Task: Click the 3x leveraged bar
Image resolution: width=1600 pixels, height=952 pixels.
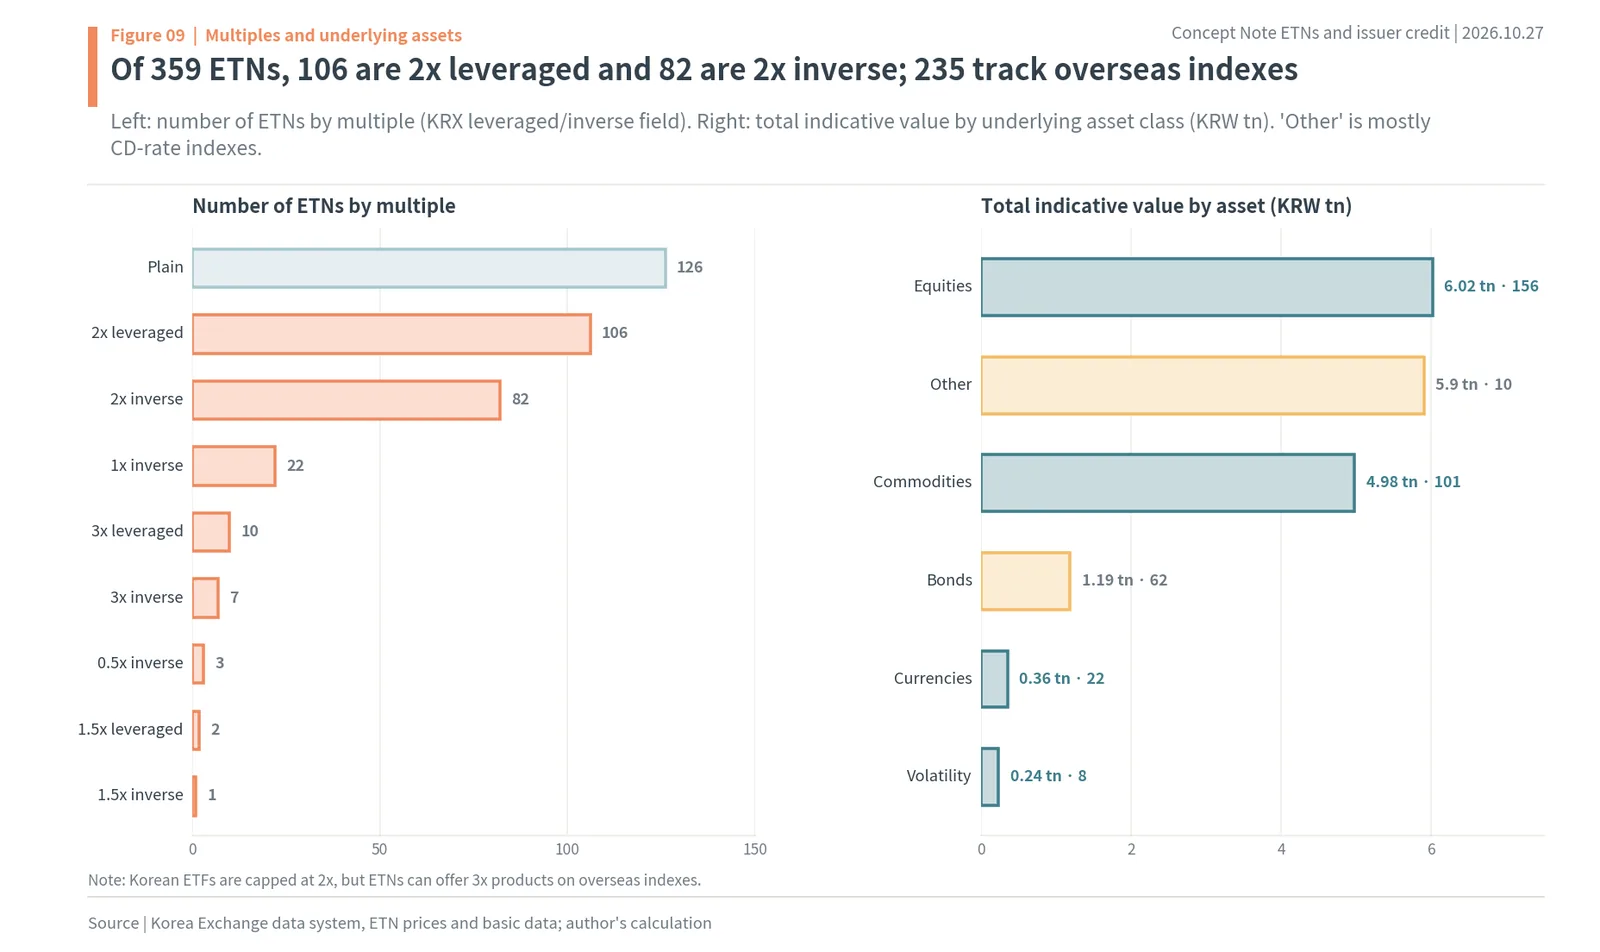Action: pyautogui.click(x=211, y=532)
